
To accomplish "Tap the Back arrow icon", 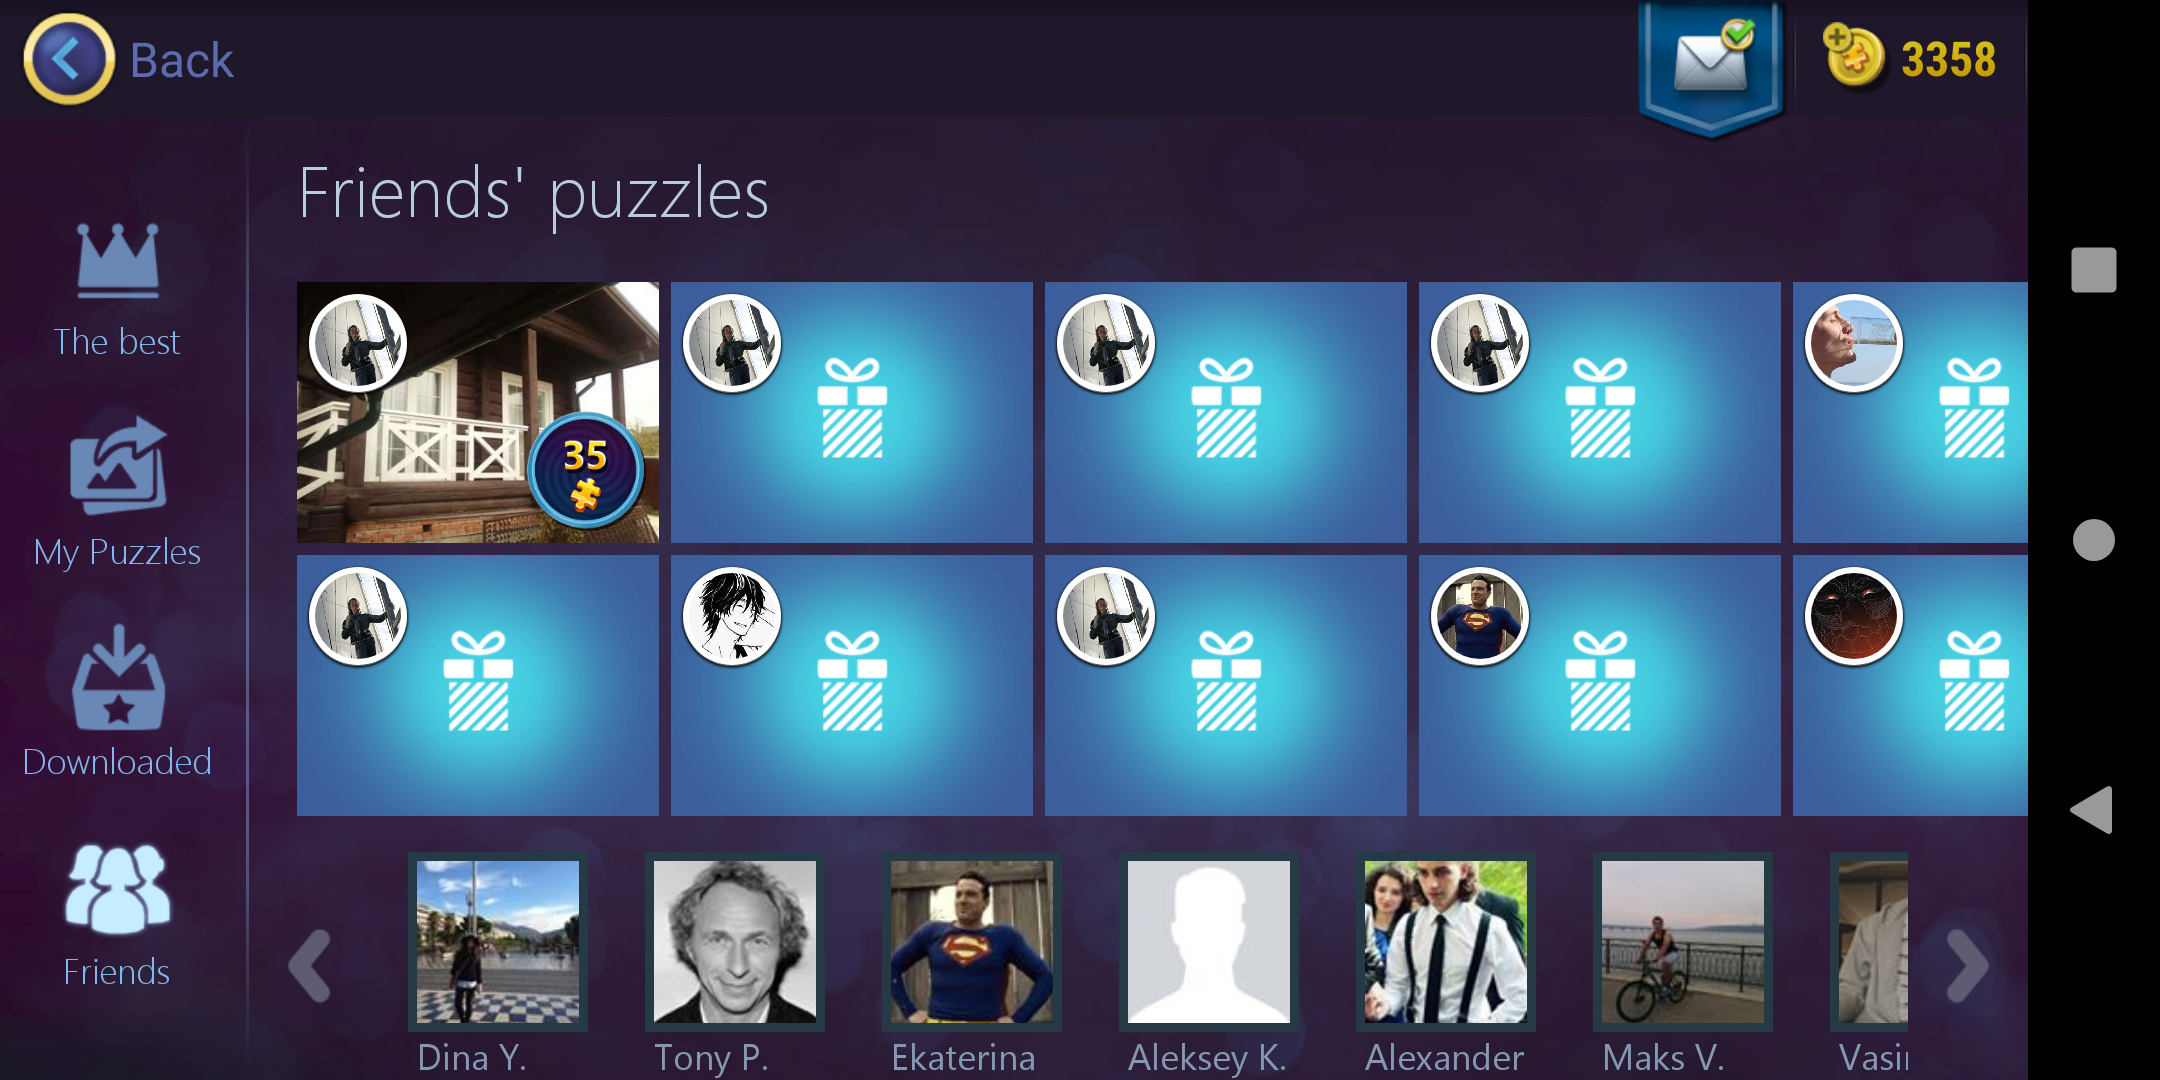I will (x=69, y=59).
